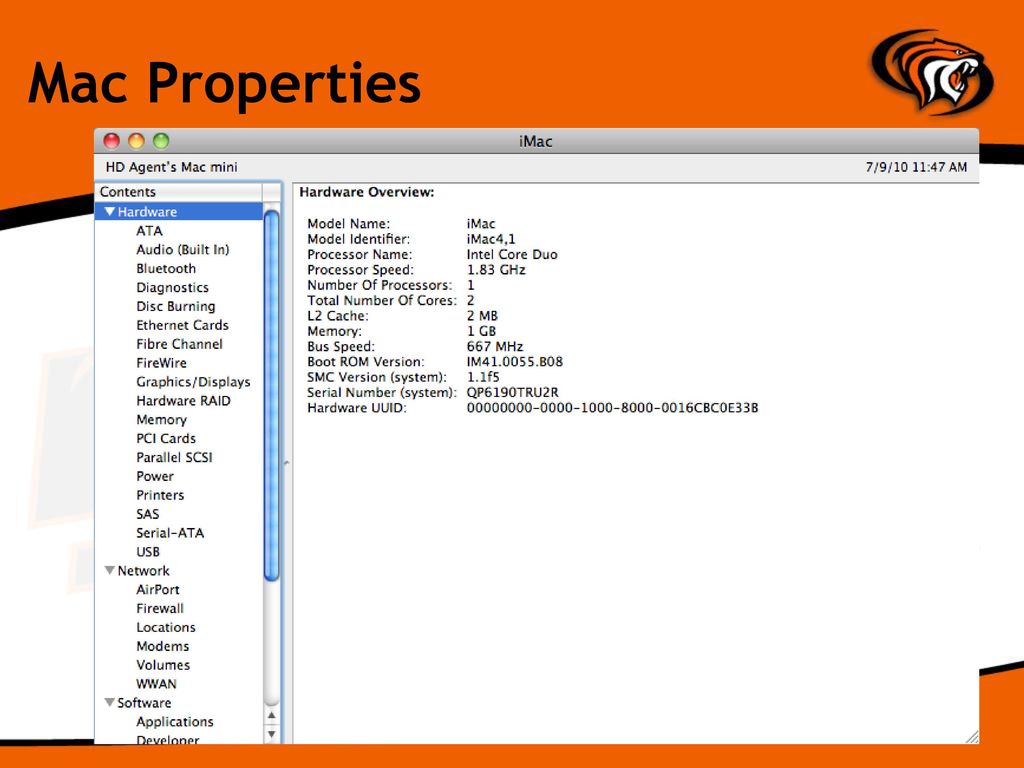Image resolution: width=1024 pixels, height=768 pixels.
Task: Select Ethernet Cards entry
Action: click(182, 325)
